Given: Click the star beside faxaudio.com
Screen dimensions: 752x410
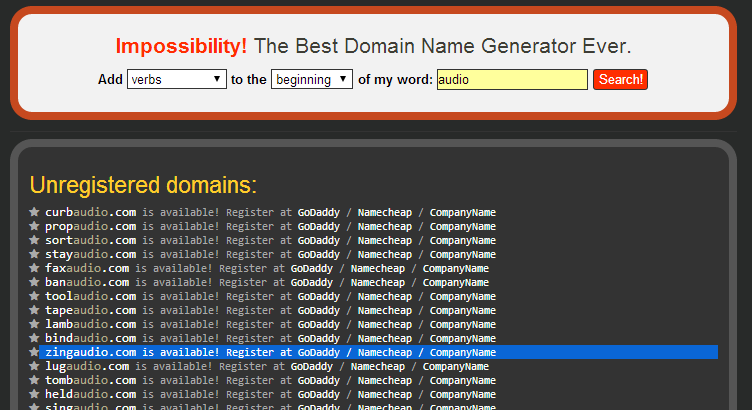Looking at the screenshot, I should coord(34,268).
